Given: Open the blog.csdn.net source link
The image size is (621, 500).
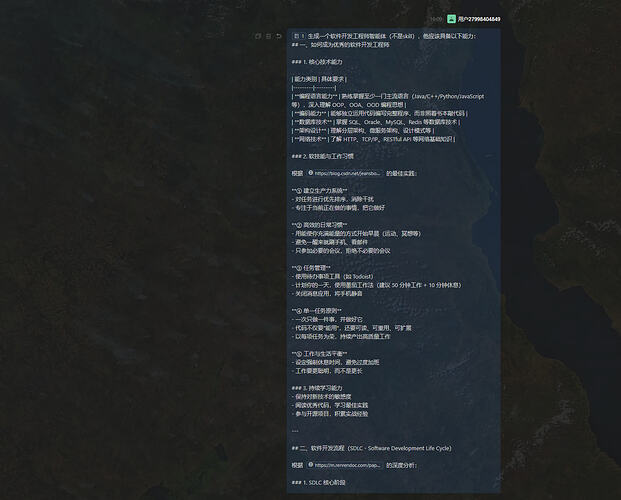Looking at the screenshot, I should pos(344,173).
